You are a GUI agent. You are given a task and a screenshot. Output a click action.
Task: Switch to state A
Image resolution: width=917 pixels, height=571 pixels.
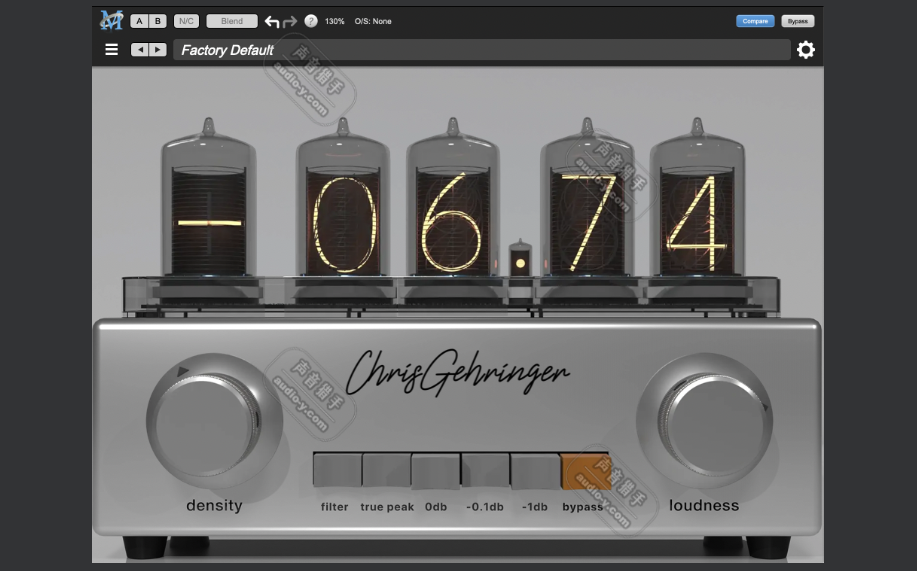(x=139, y=21)
